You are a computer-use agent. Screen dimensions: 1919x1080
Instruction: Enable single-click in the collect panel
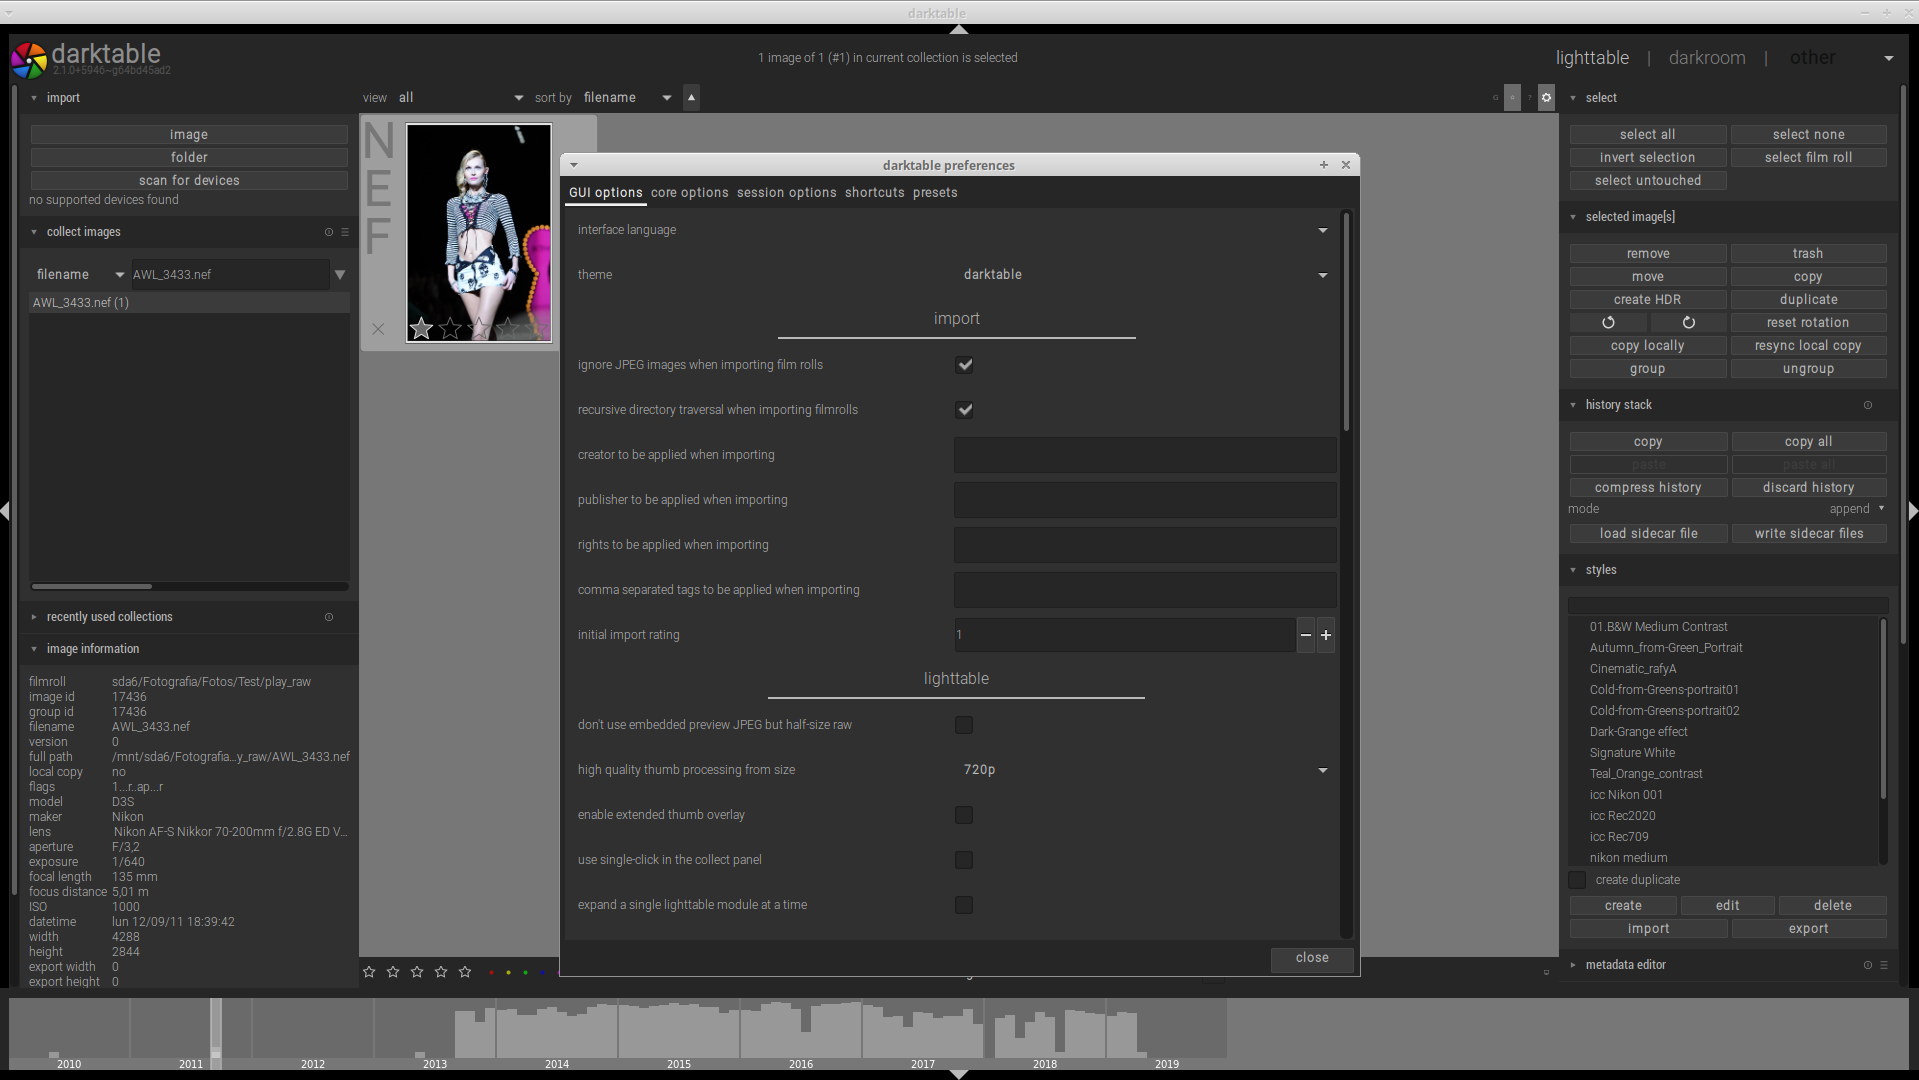(x=964, y=860)
